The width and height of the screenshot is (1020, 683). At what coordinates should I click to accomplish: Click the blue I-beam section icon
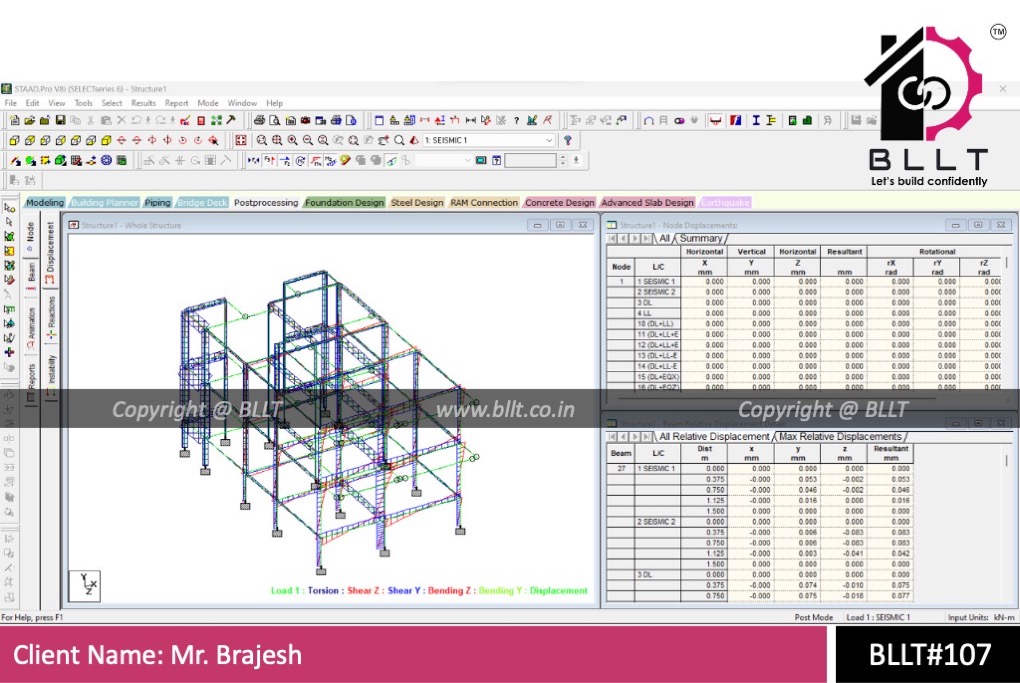[756, 120]
